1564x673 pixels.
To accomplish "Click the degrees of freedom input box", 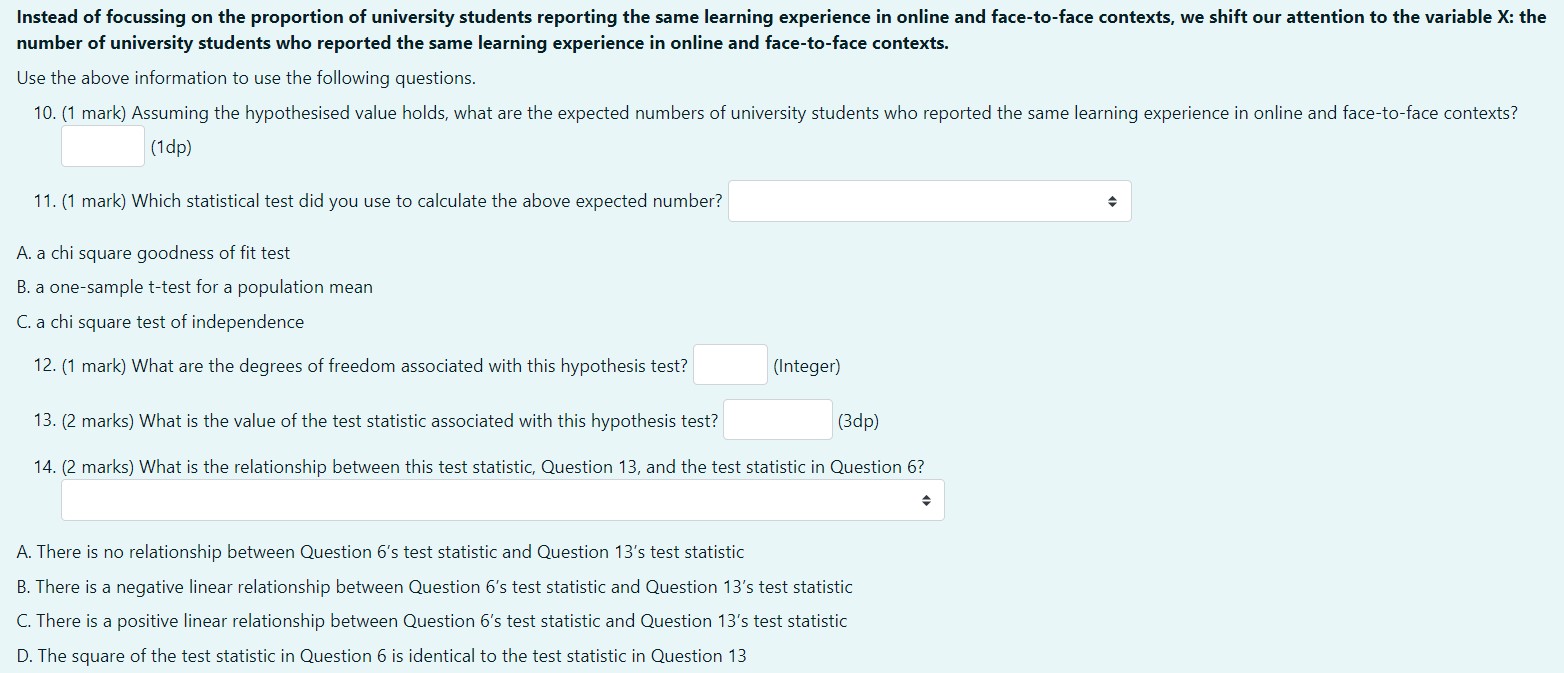I will [730, 366].
